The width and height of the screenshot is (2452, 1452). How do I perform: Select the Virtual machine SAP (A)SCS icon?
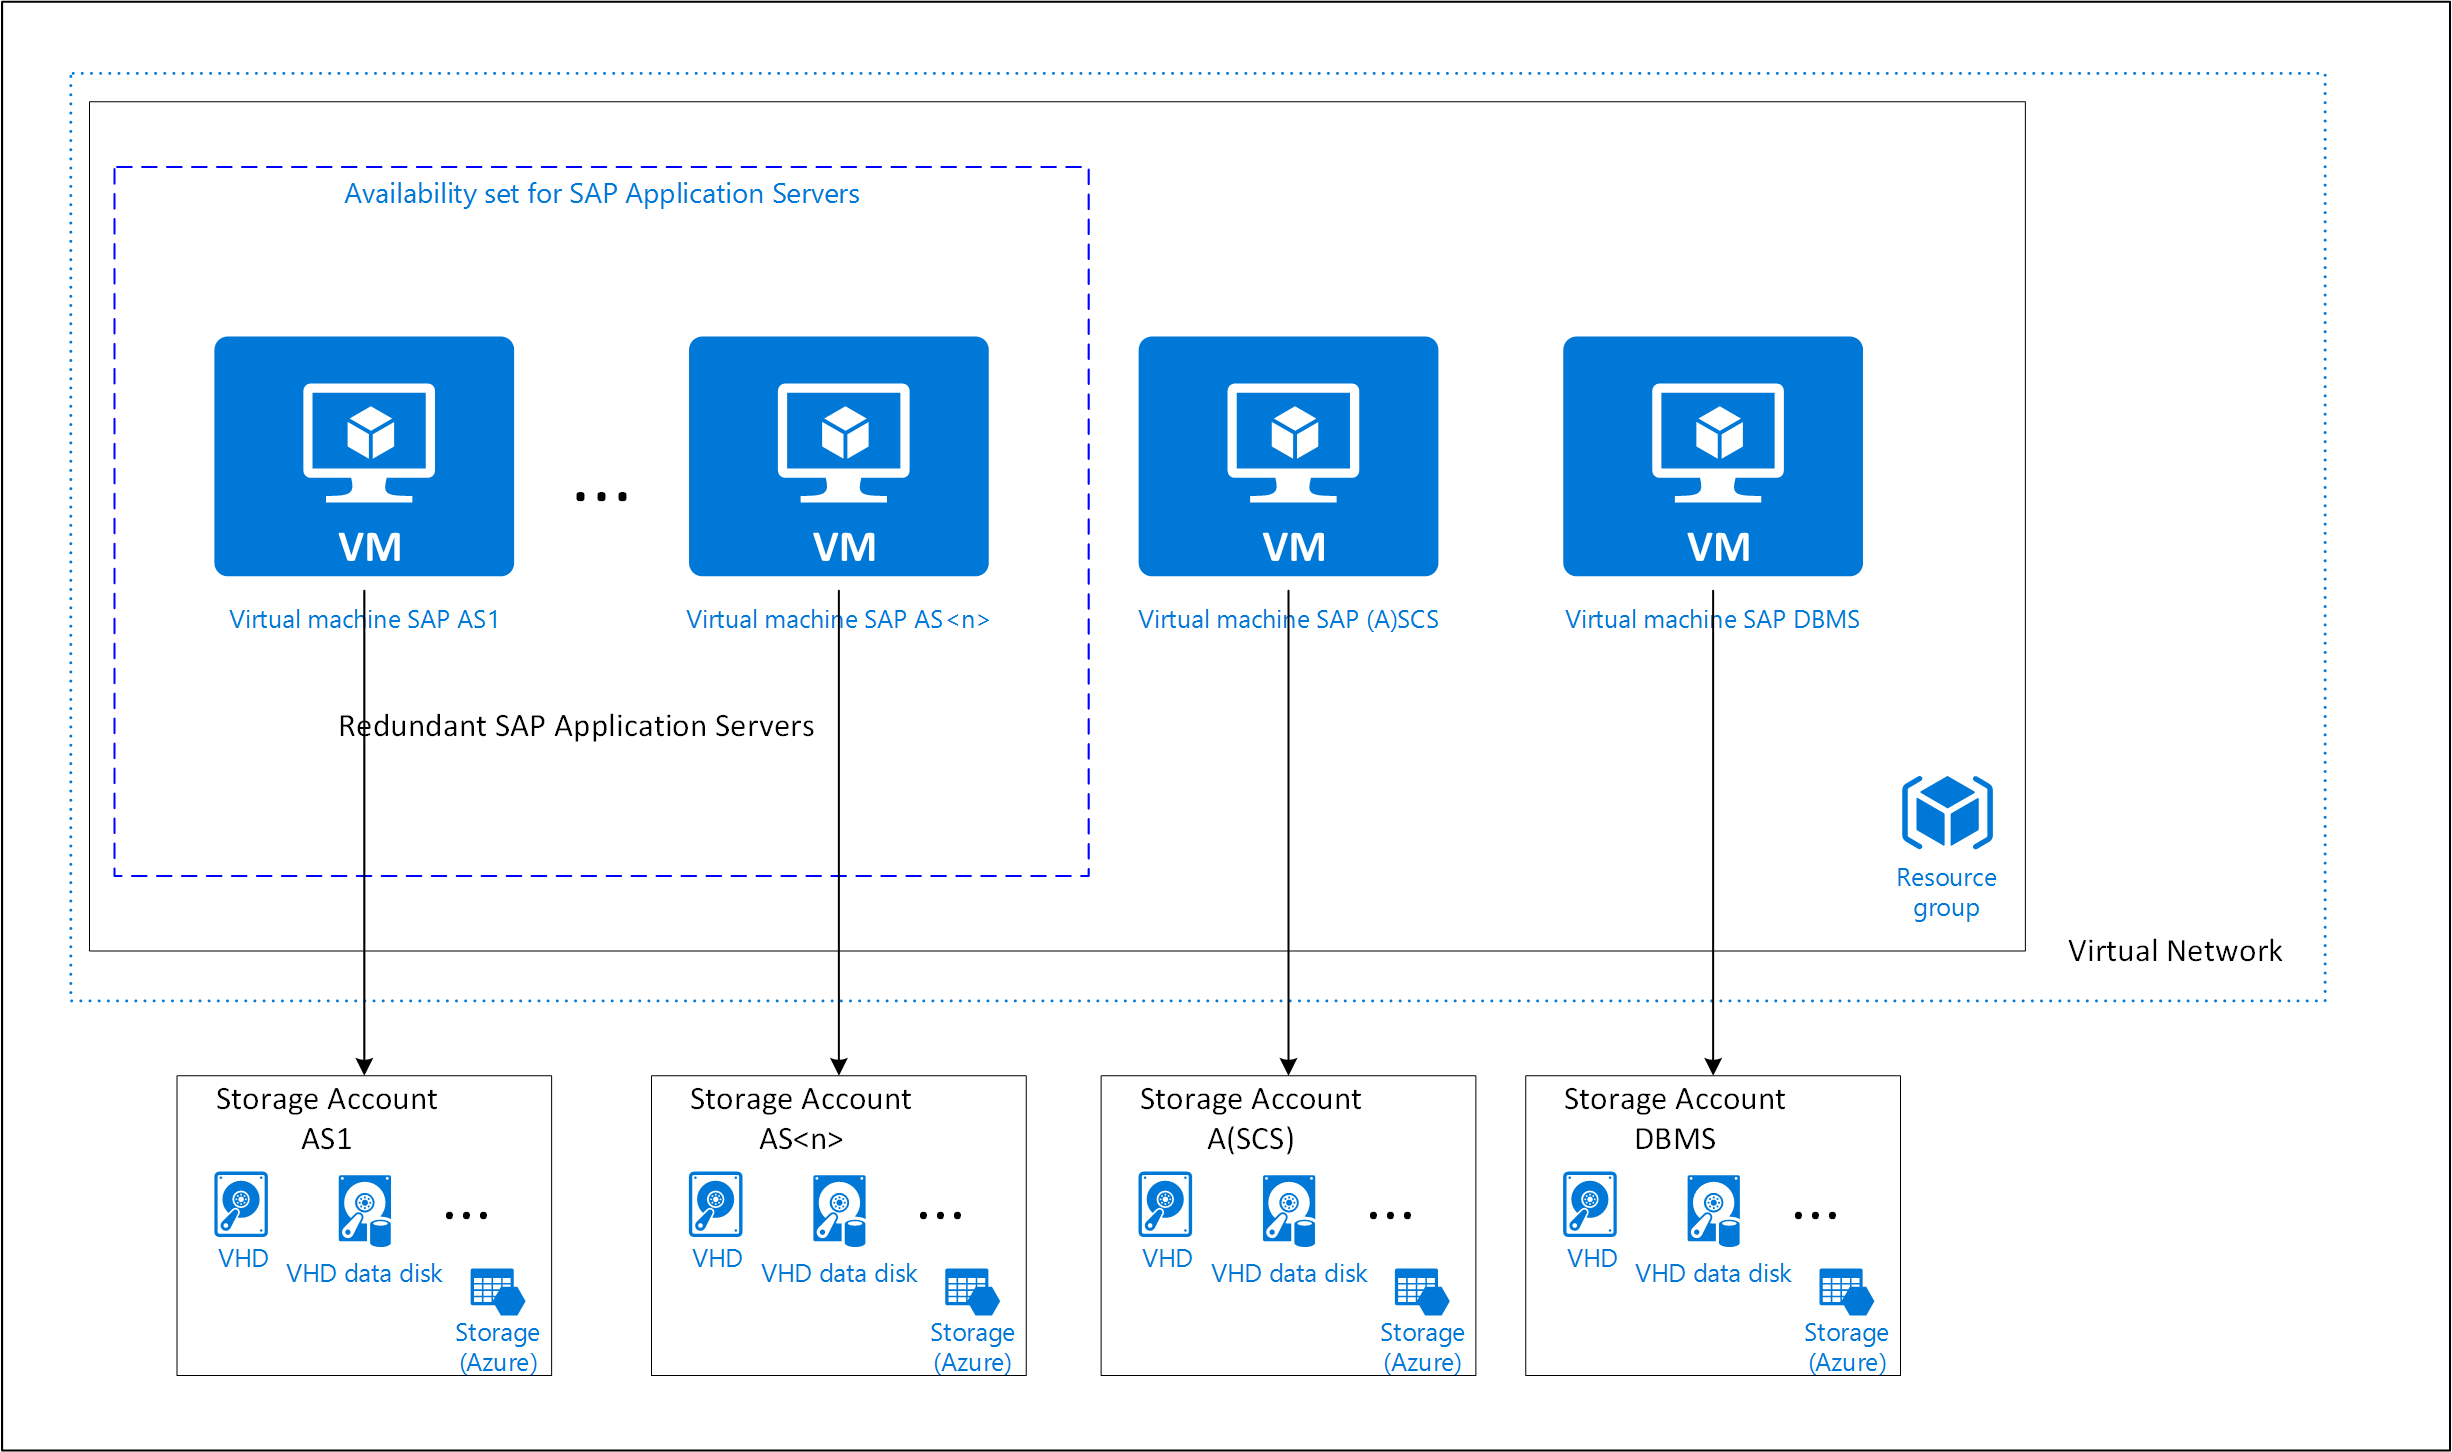click(1288, 457)
